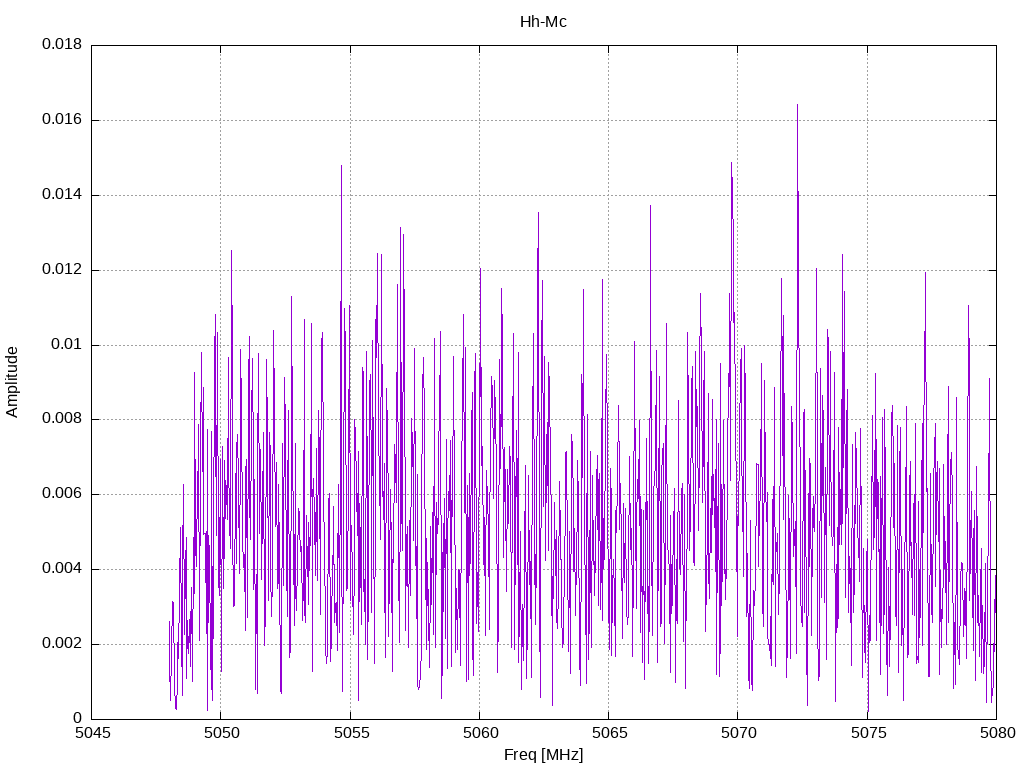Click the 0 y-axis tick label
Screen dimensions: 1024x768
pos(77,718)
